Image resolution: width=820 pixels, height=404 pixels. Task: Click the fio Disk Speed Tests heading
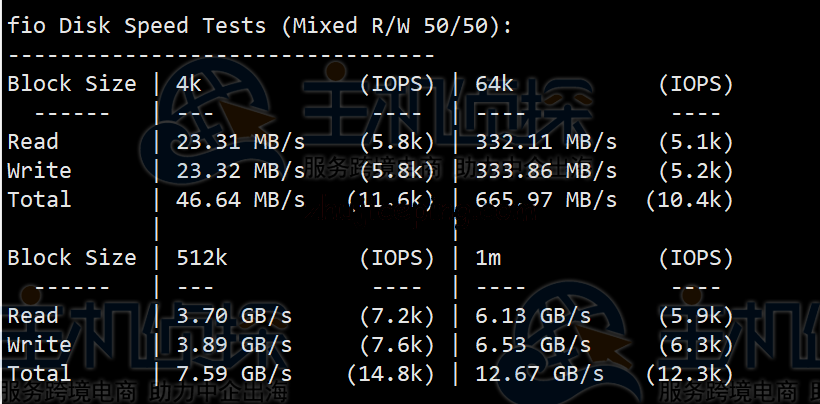tap(259, 26)
